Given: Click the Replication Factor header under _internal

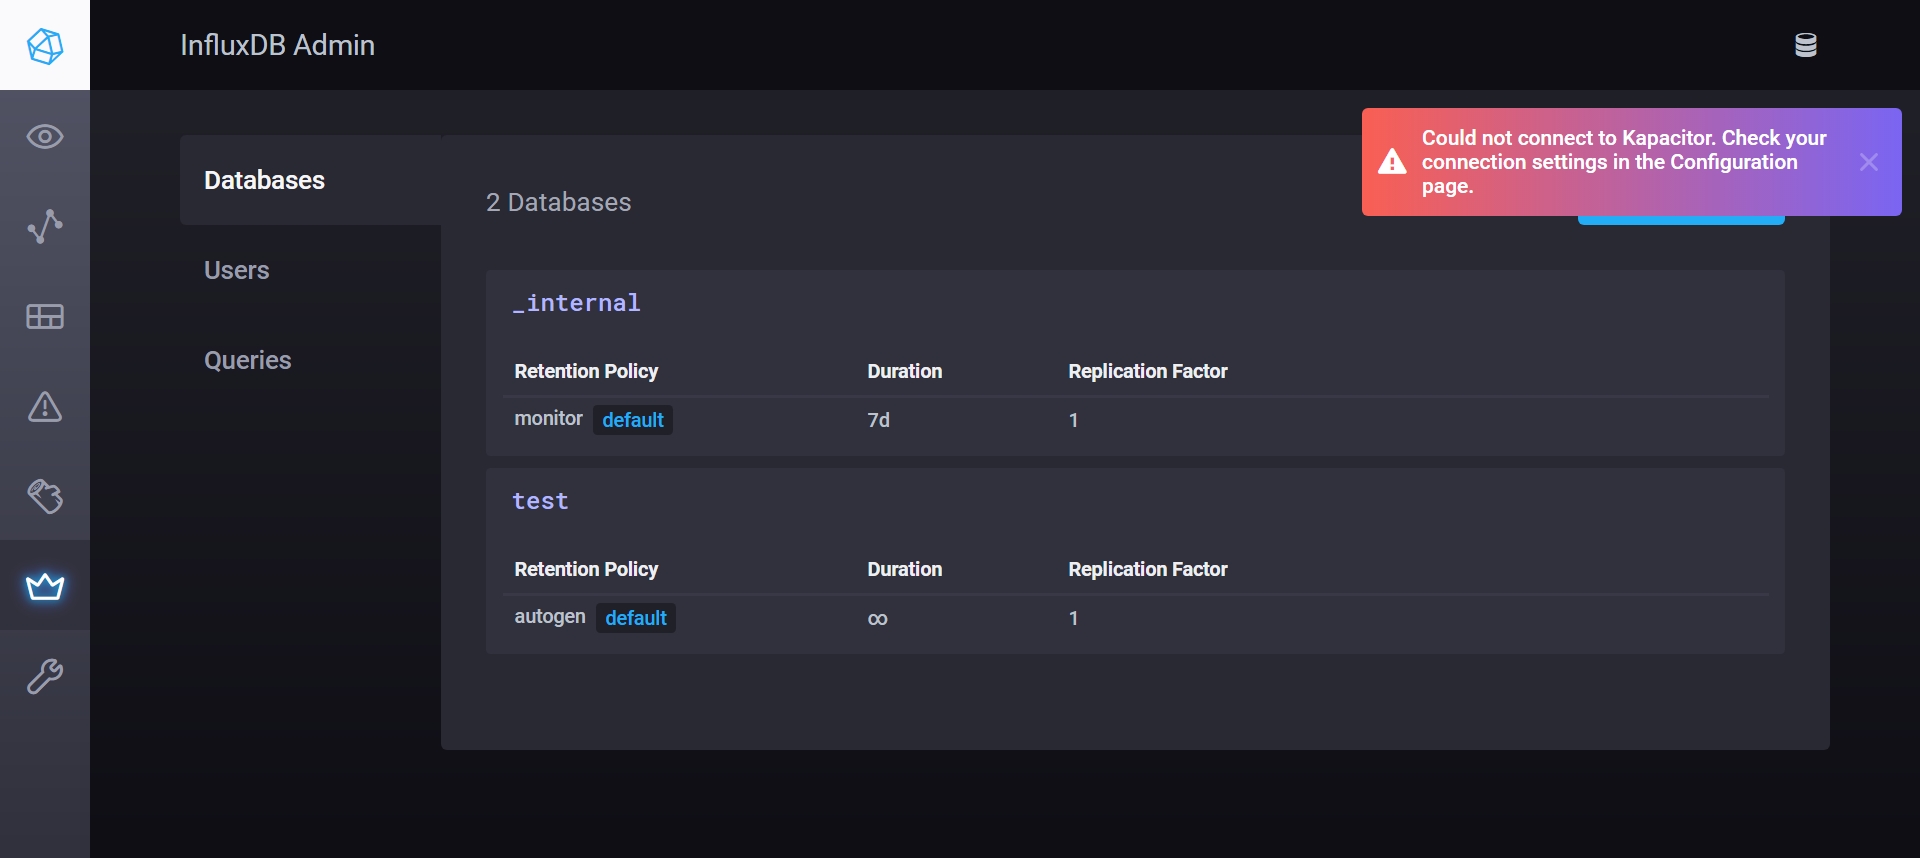Looking at the screenshot, I should click(1147, 371).
